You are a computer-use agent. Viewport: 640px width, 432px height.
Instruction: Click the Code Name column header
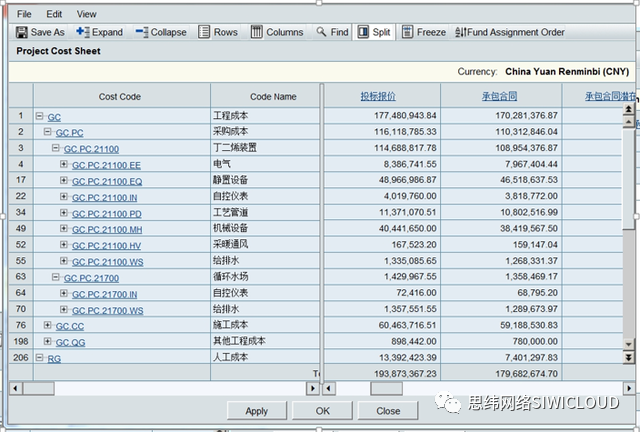coord(265,96)
